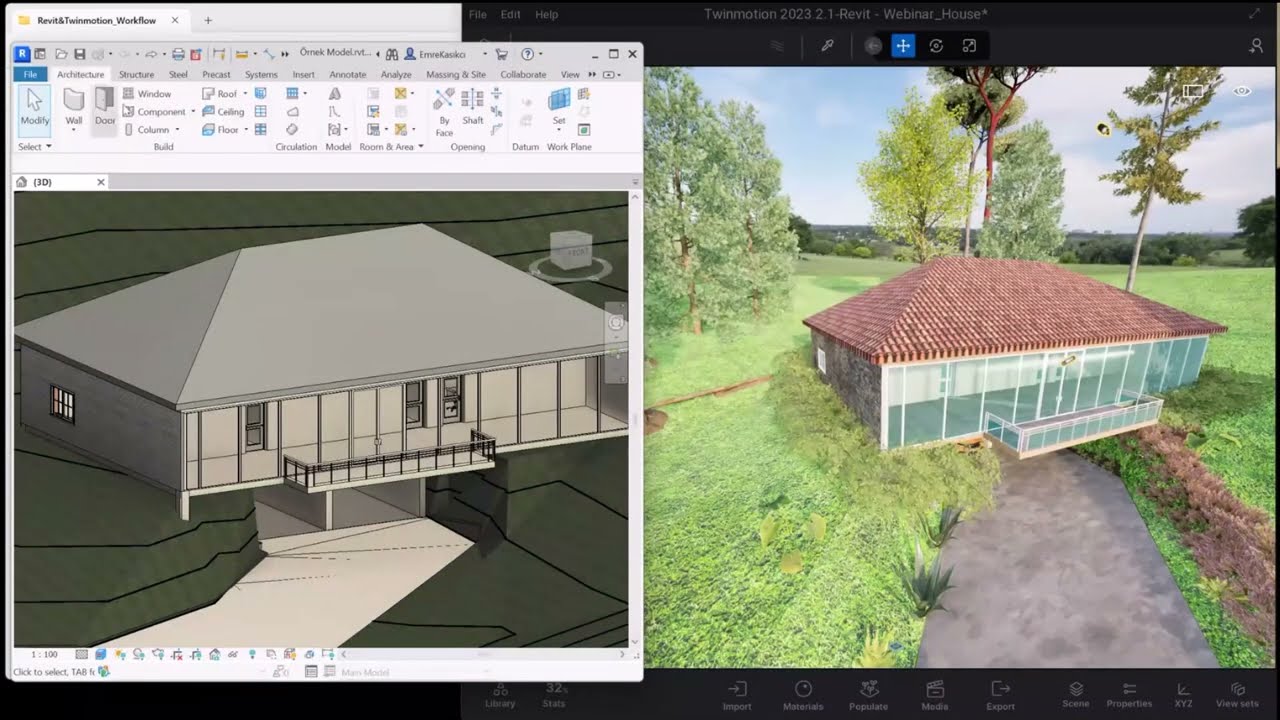Select the scale gizmo in Twinmotion toolbar
The image size is (1280, 720).
click(x=969, y=46)
